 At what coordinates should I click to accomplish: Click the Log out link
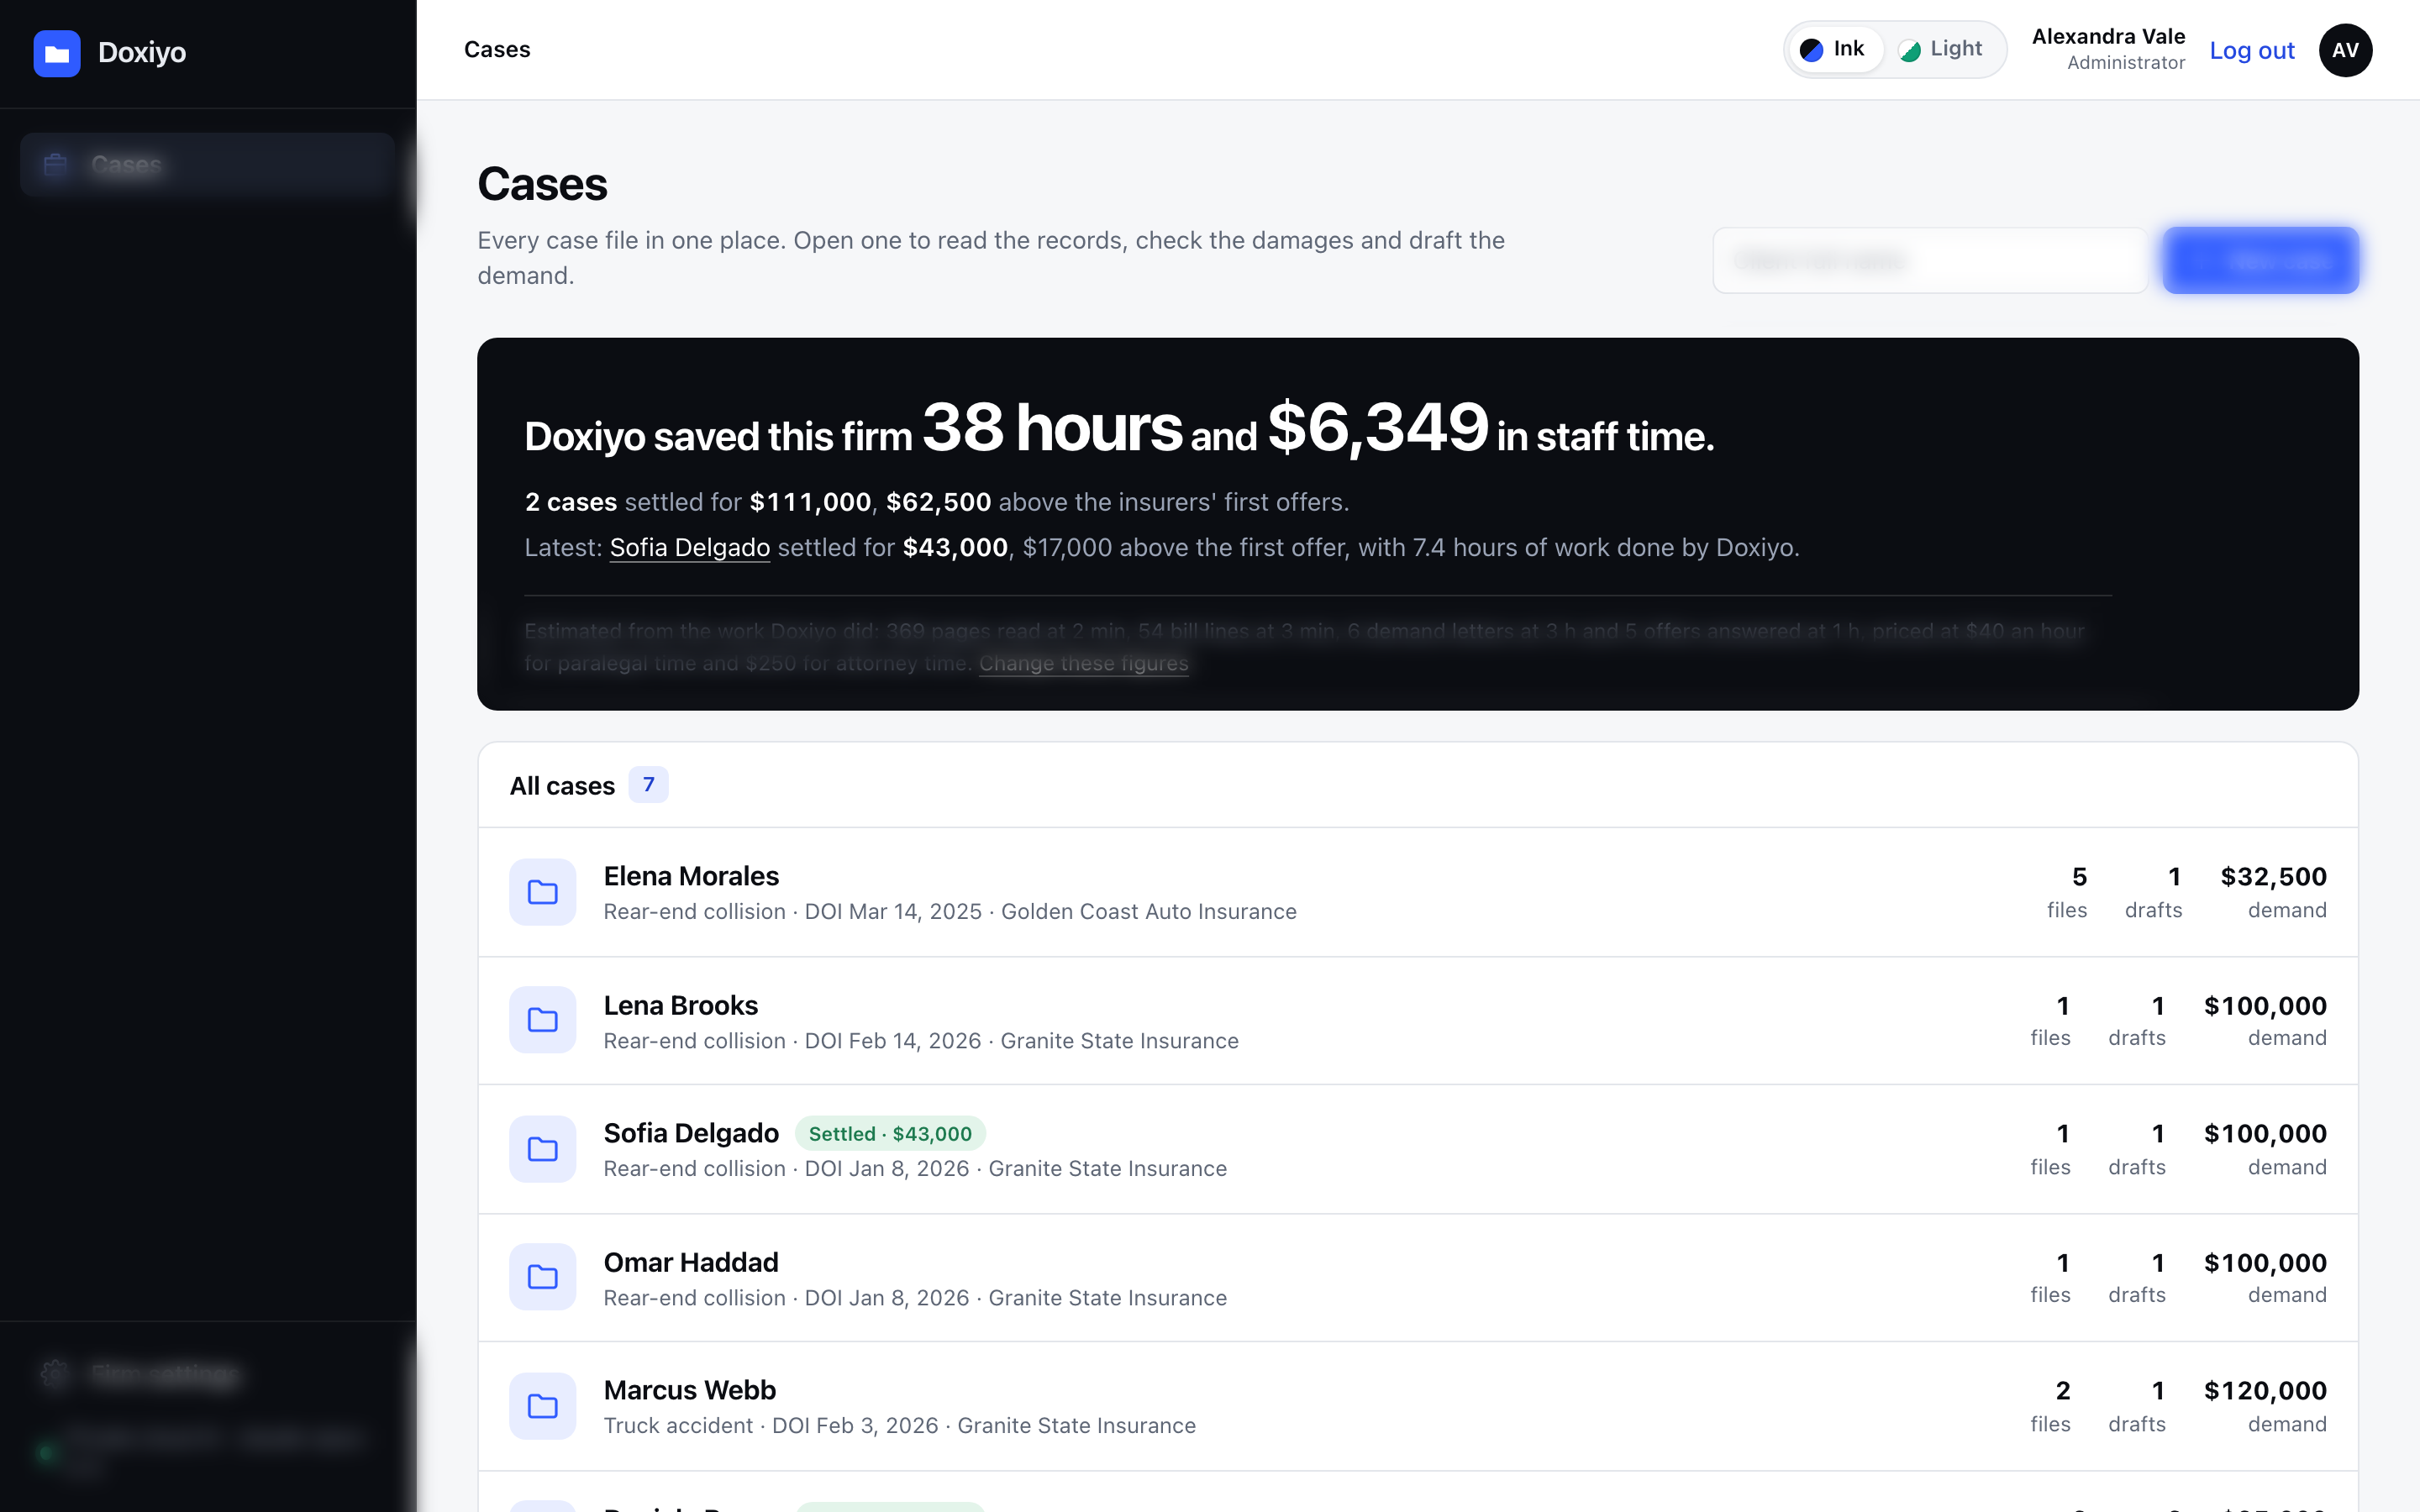tap(2251, 51)
